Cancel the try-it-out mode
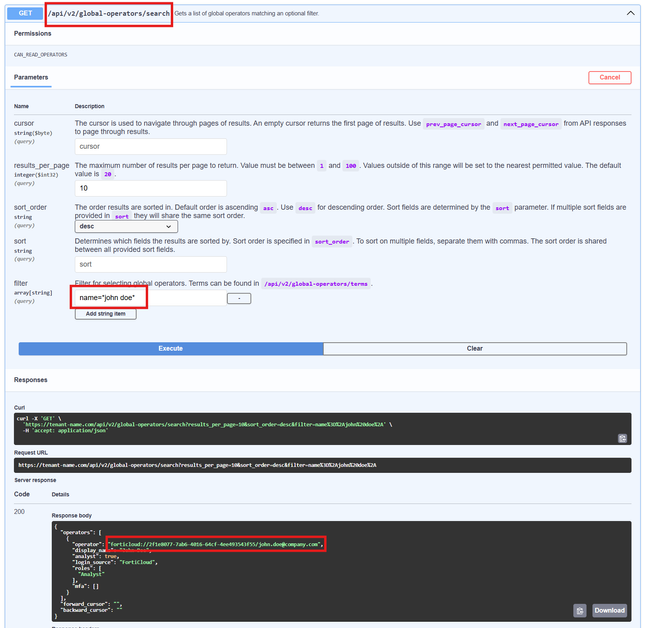This screenshot has width=651, height=628. coord(609,78)
